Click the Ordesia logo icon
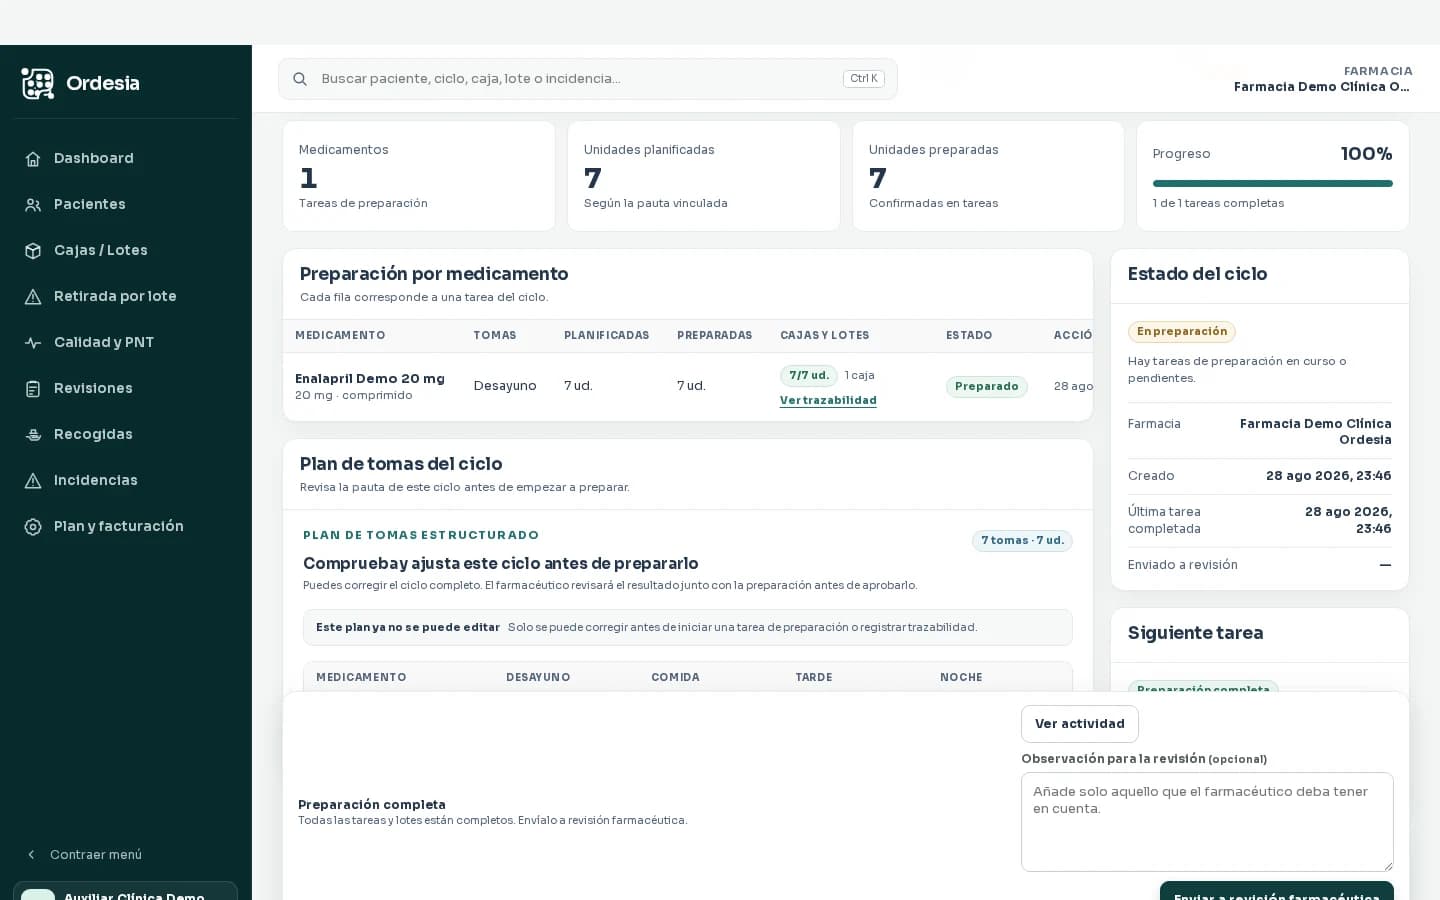This screenshot has width=1440, height=900. click(x=38, y=83)
